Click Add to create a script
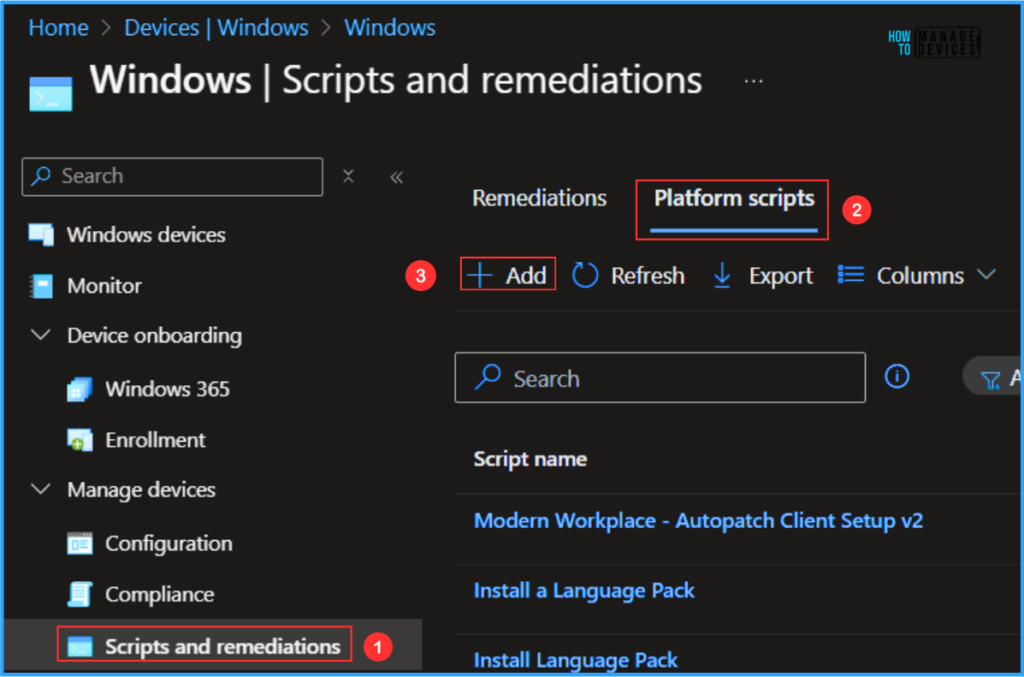The image size is (1024, 677). pyautogui.click(x=508, y=275)
